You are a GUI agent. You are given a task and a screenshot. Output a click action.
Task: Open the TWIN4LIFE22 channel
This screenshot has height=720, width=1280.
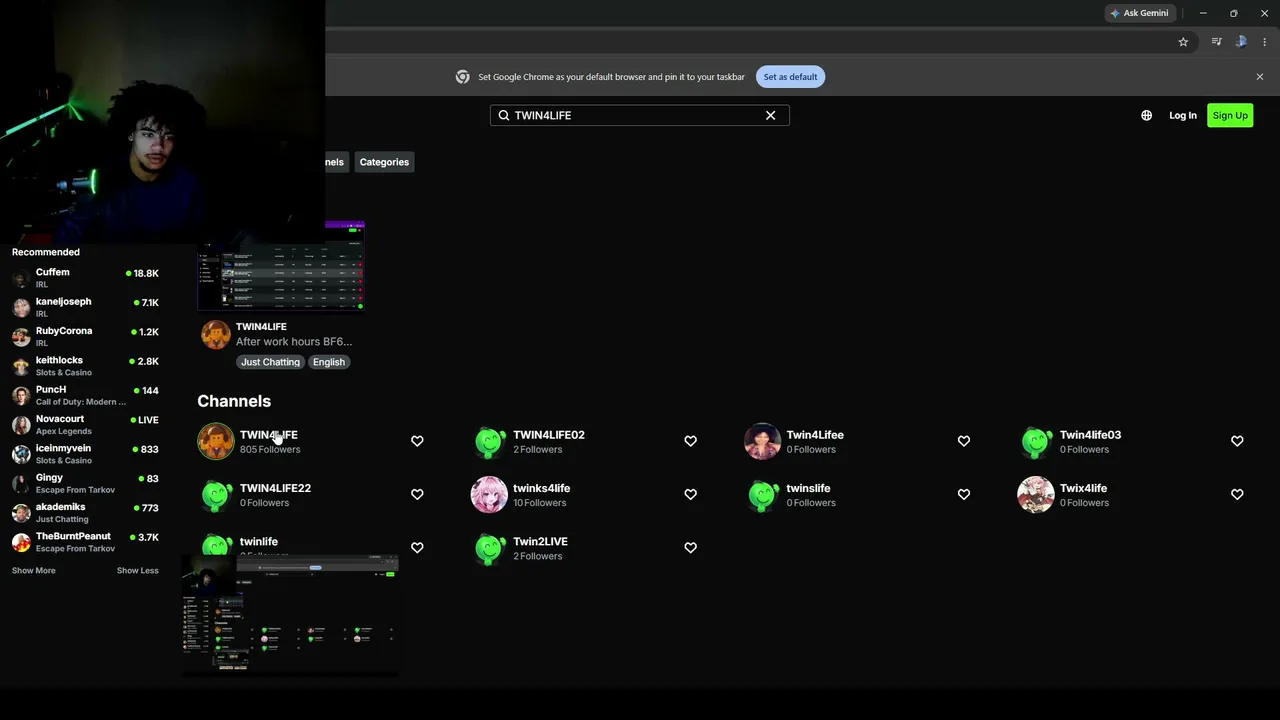point(275,488)
